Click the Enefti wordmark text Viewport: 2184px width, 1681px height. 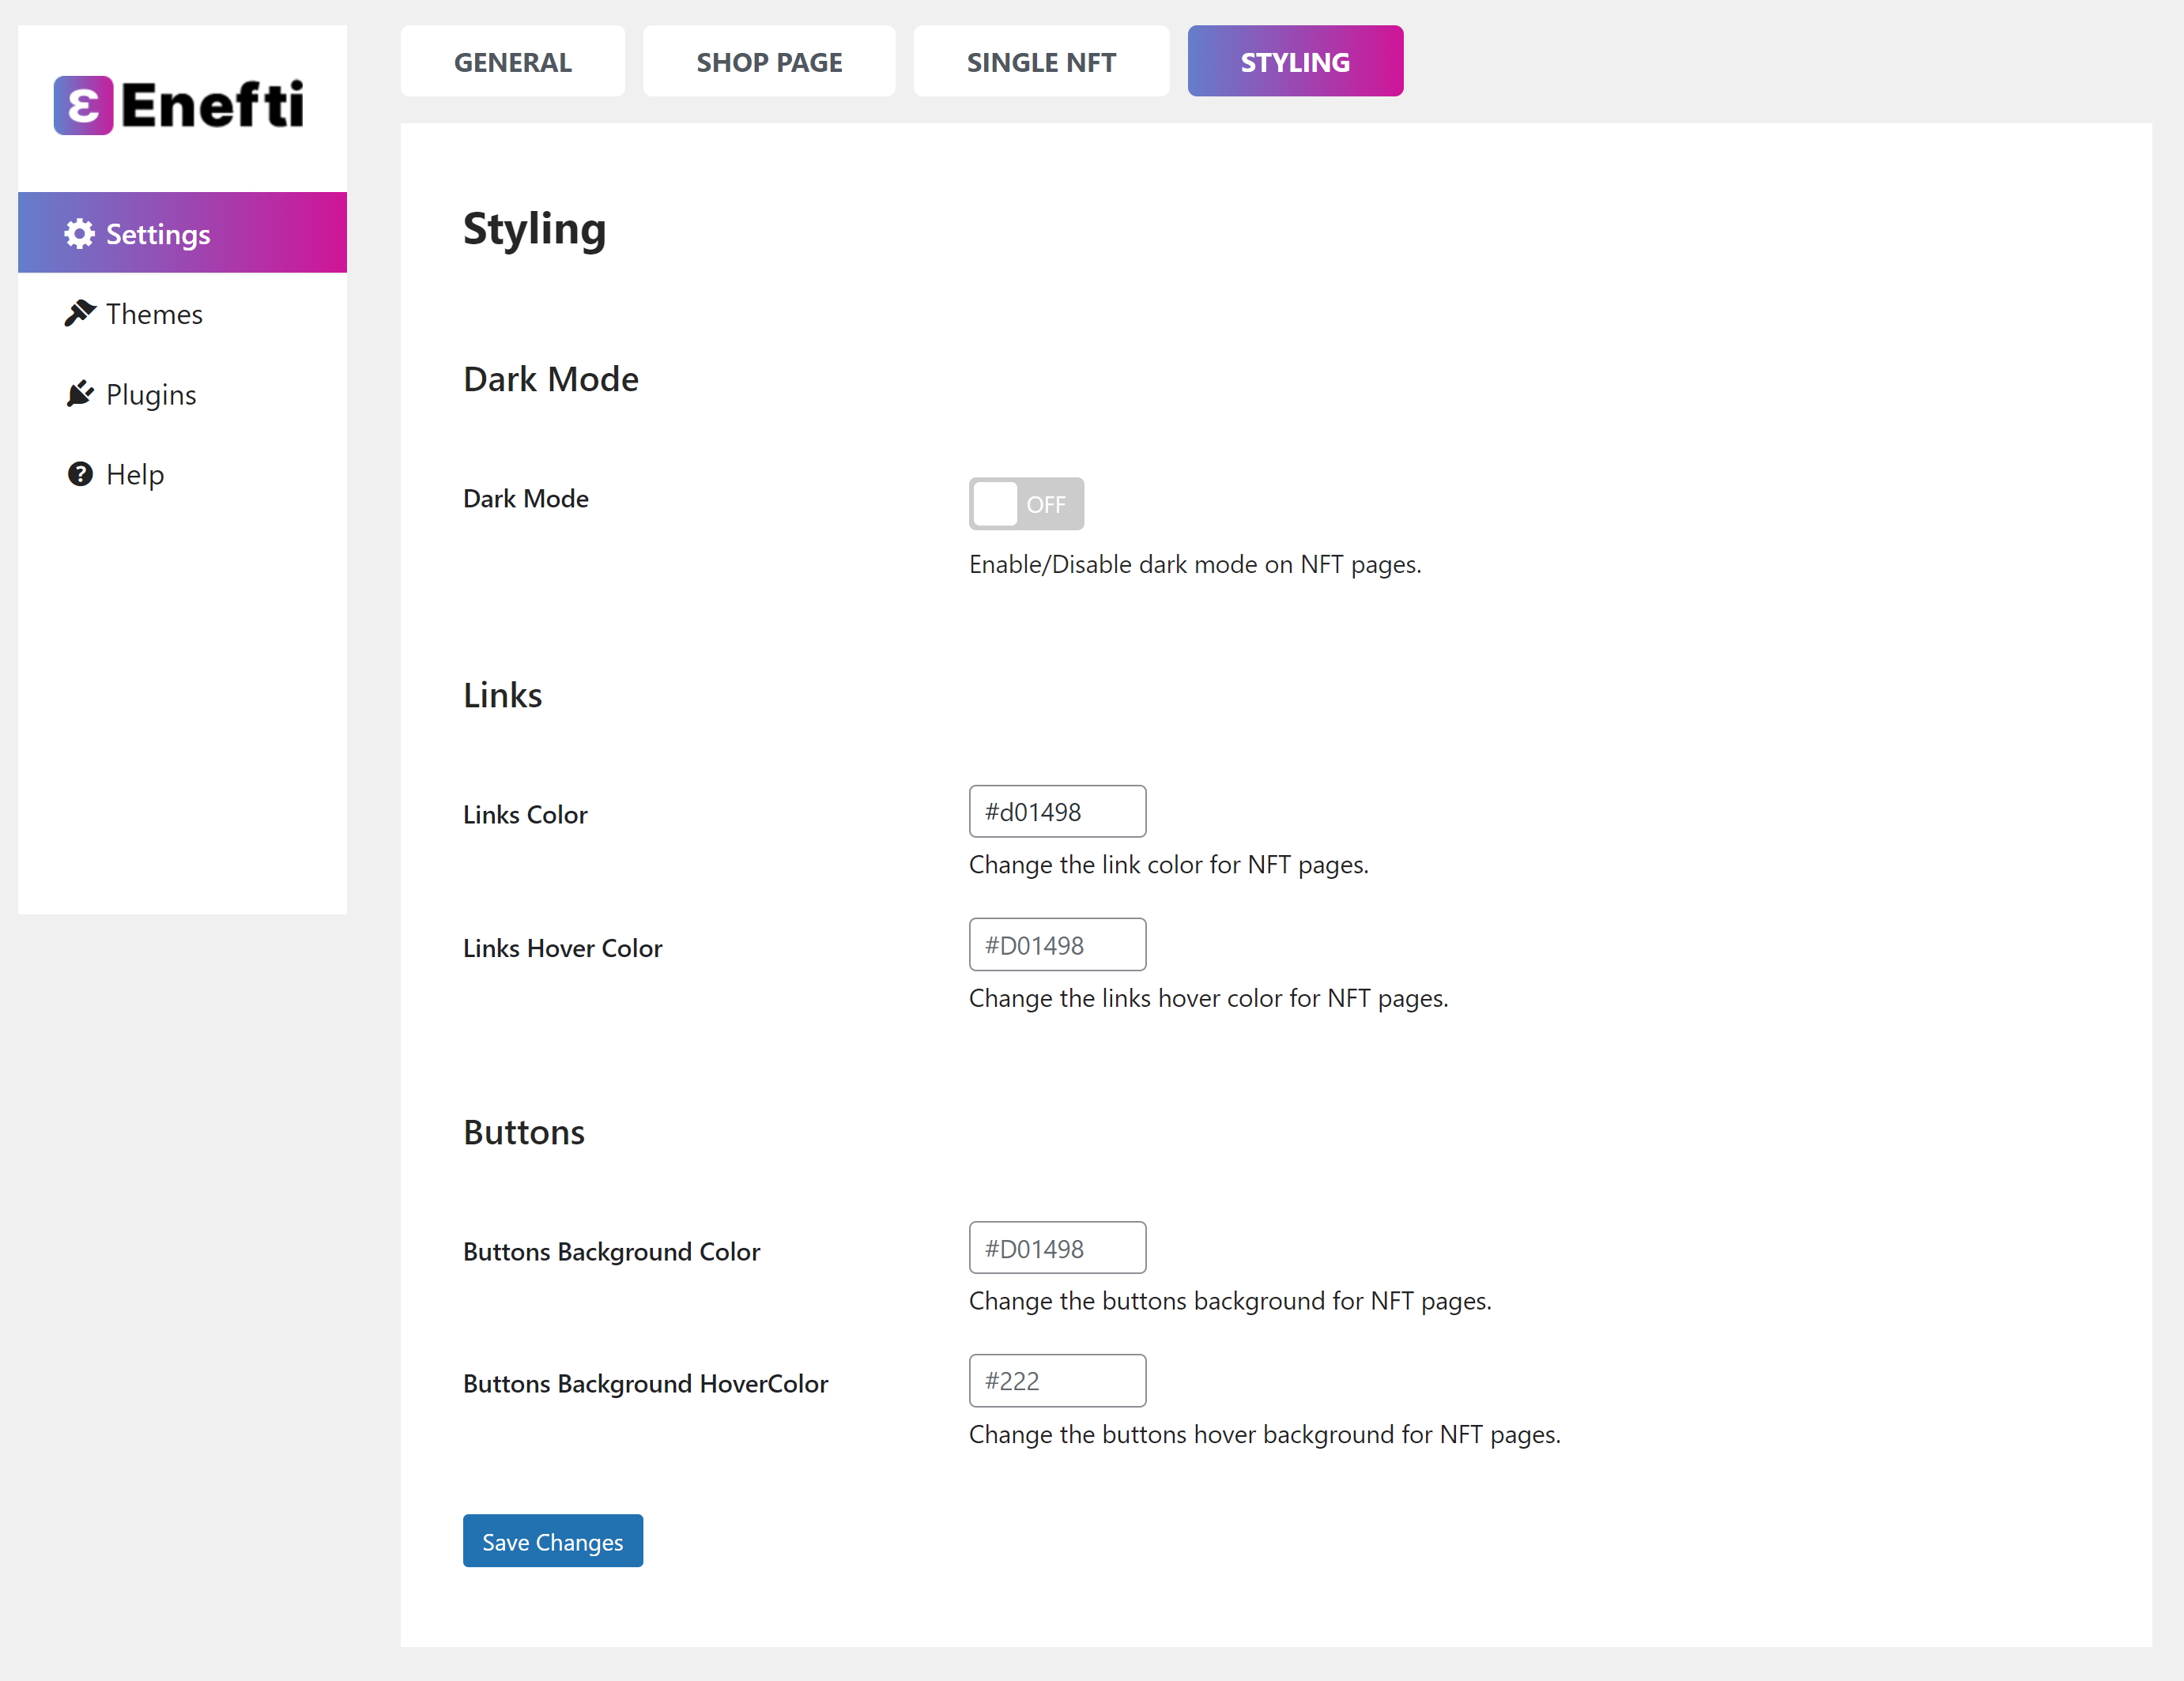tap(212, 105)
